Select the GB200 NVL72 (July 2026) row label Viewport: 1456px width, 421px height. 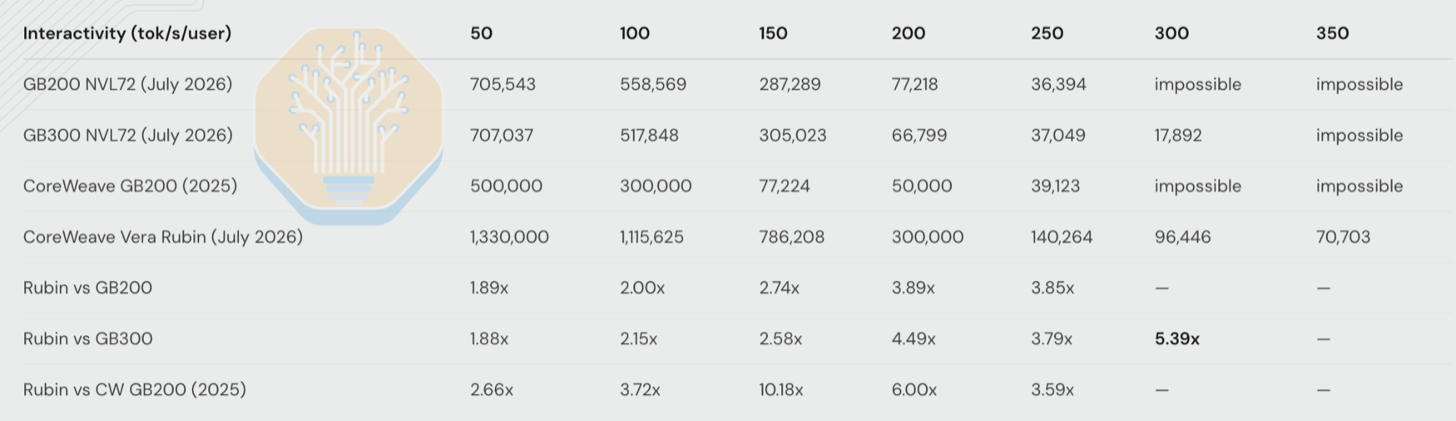tap(127, 84)
